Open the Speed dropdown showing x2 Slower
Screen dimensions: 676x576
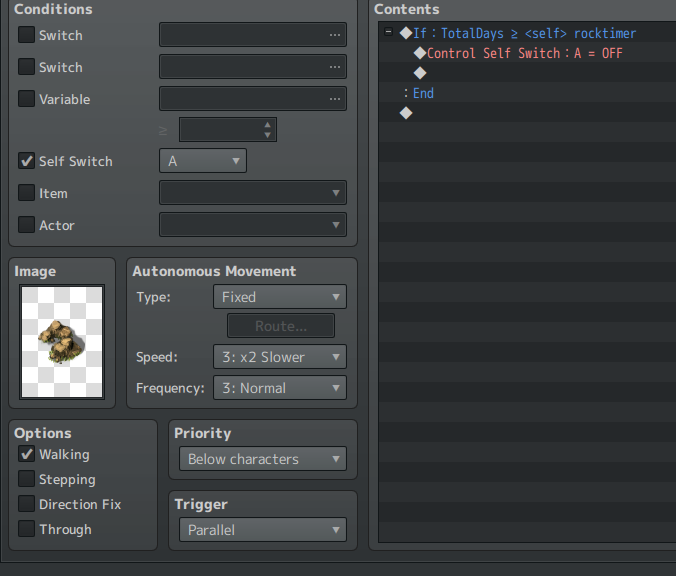(x=280, y=357)
